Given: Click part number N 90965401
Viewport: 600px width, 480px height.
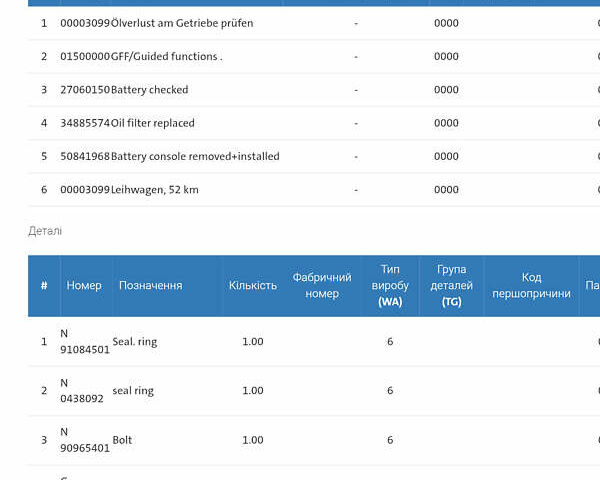Looking at the screenshot, I should (x=84, y=440).
